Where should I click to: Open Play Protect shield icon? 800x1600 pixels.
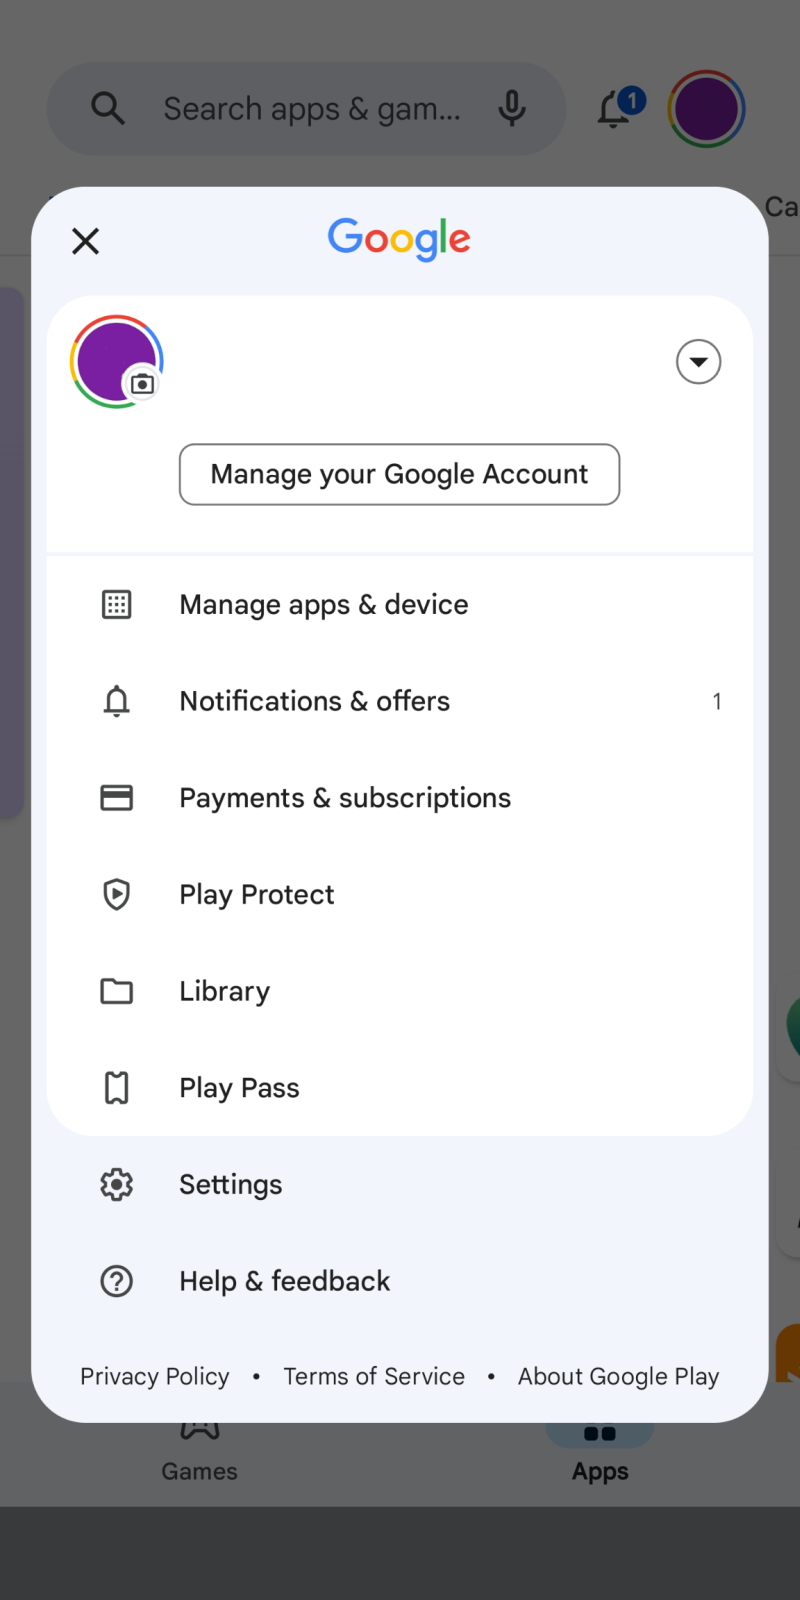click(x=117, y=894)
